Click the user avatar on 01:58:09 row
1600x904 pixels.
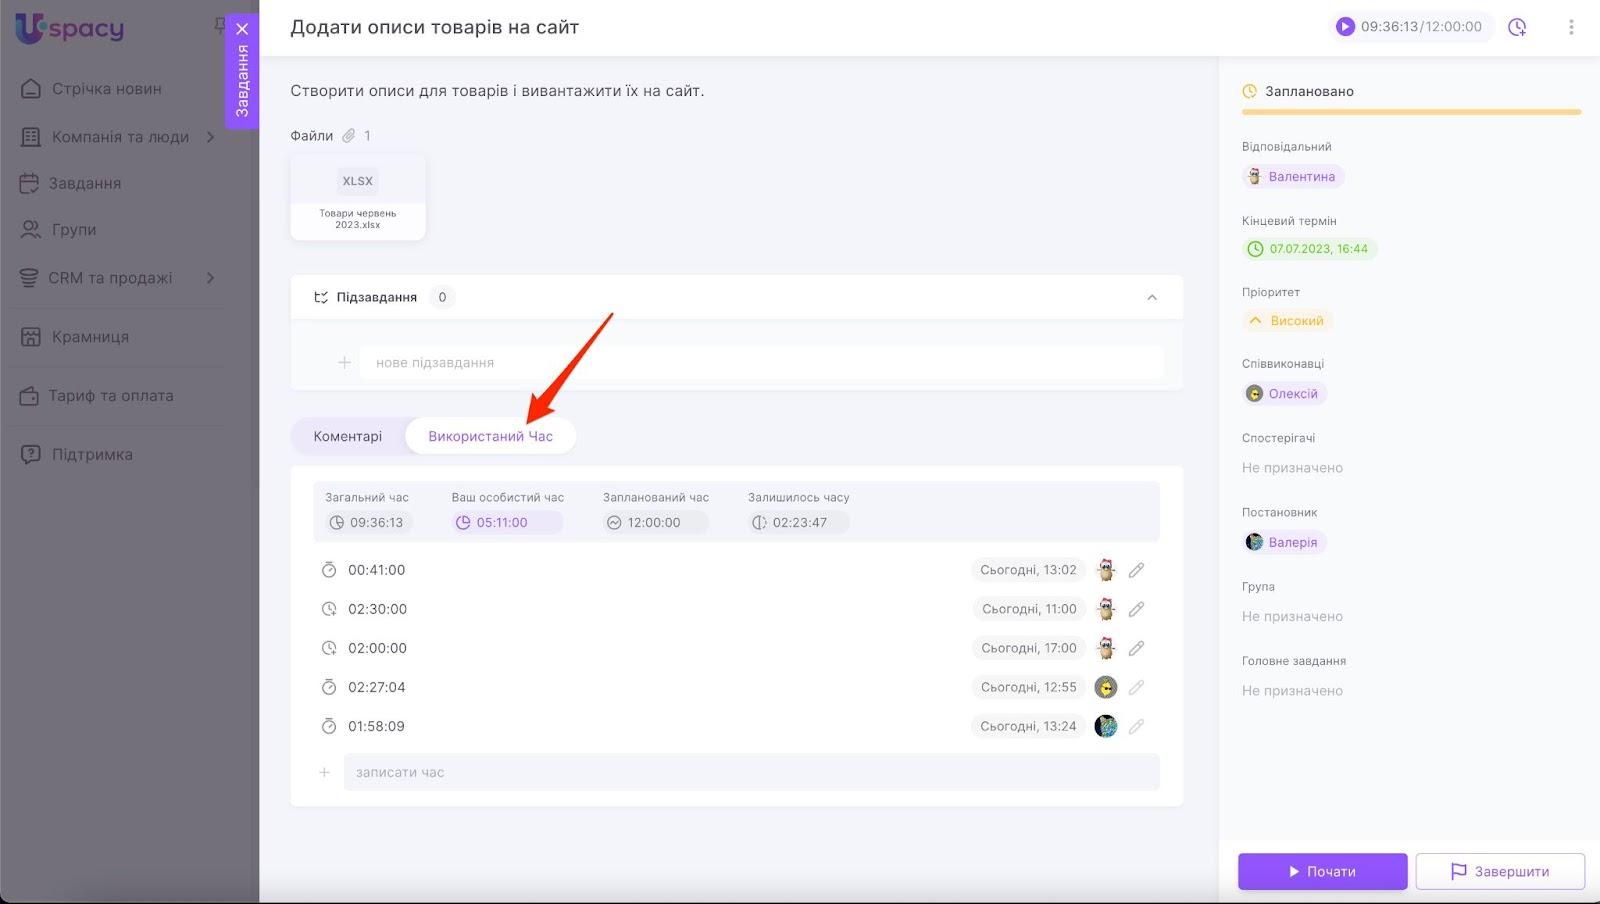1105,727
